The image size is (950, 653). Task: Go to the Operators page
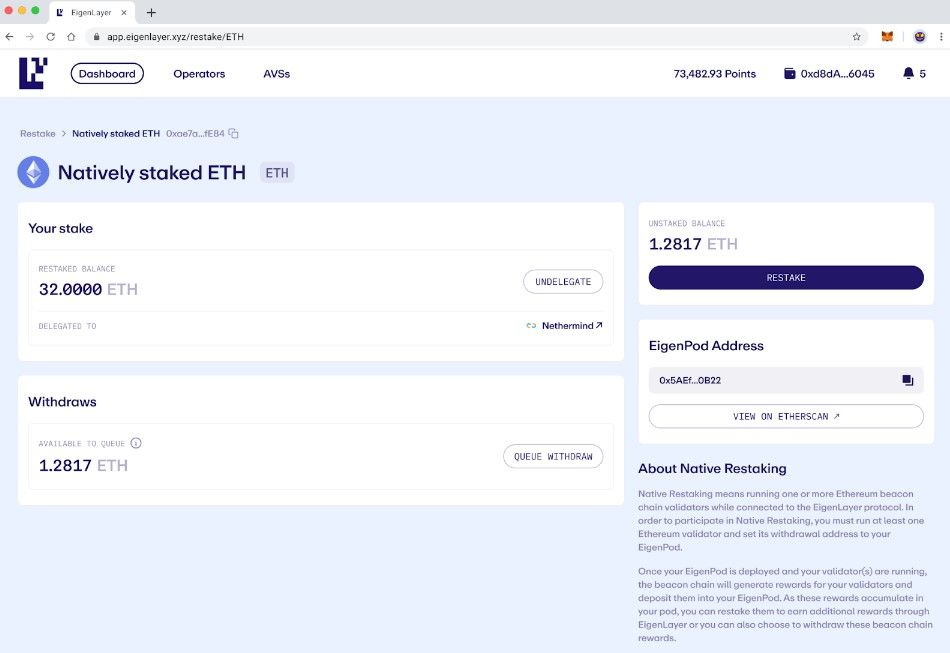199,73
